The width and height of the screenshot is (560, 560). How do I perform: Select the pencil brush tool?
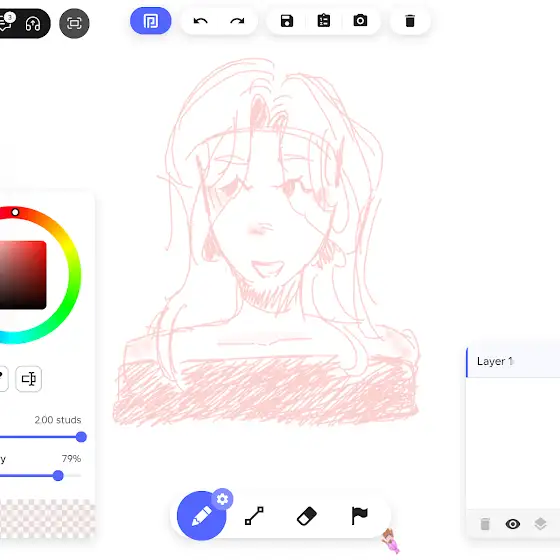click(201, 516)
